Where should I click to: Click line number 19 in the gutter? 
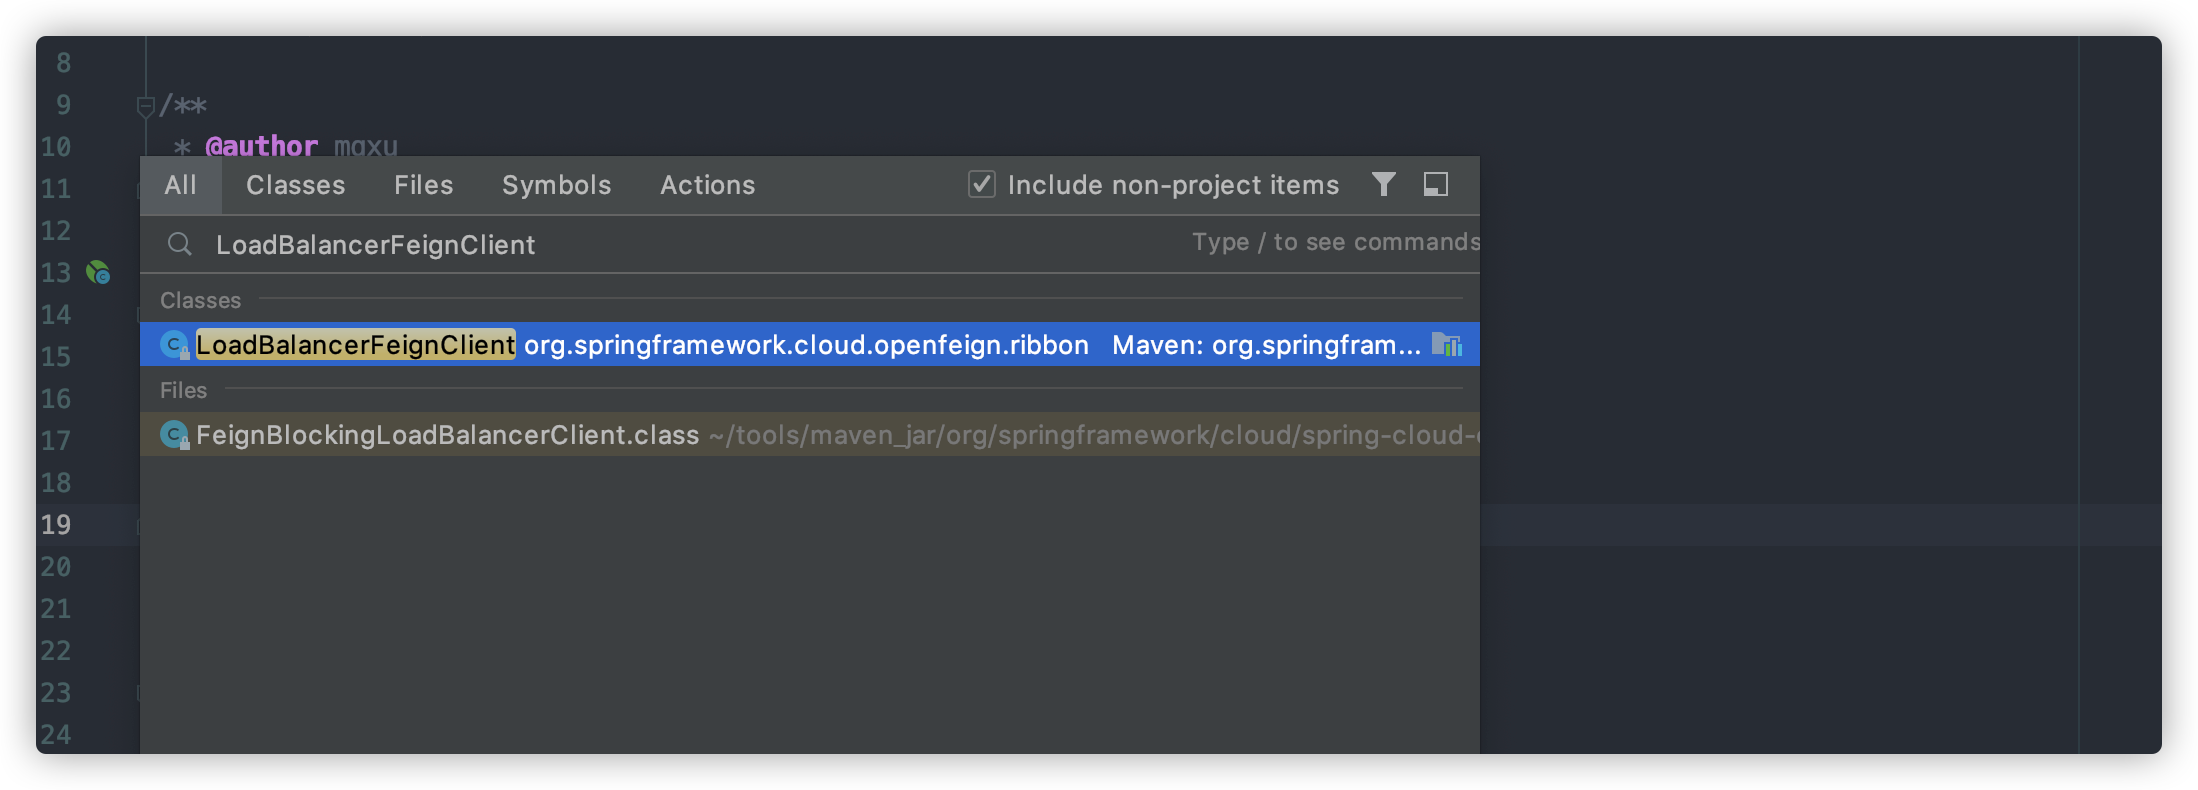56,524
